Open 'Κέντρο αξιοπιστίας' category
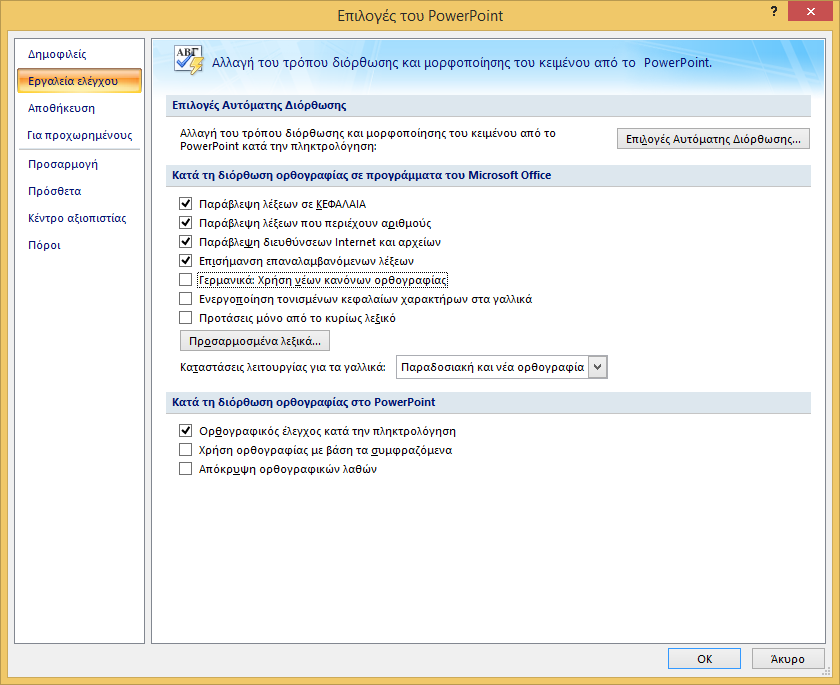 pyautogui.click(x=79, y=218)
